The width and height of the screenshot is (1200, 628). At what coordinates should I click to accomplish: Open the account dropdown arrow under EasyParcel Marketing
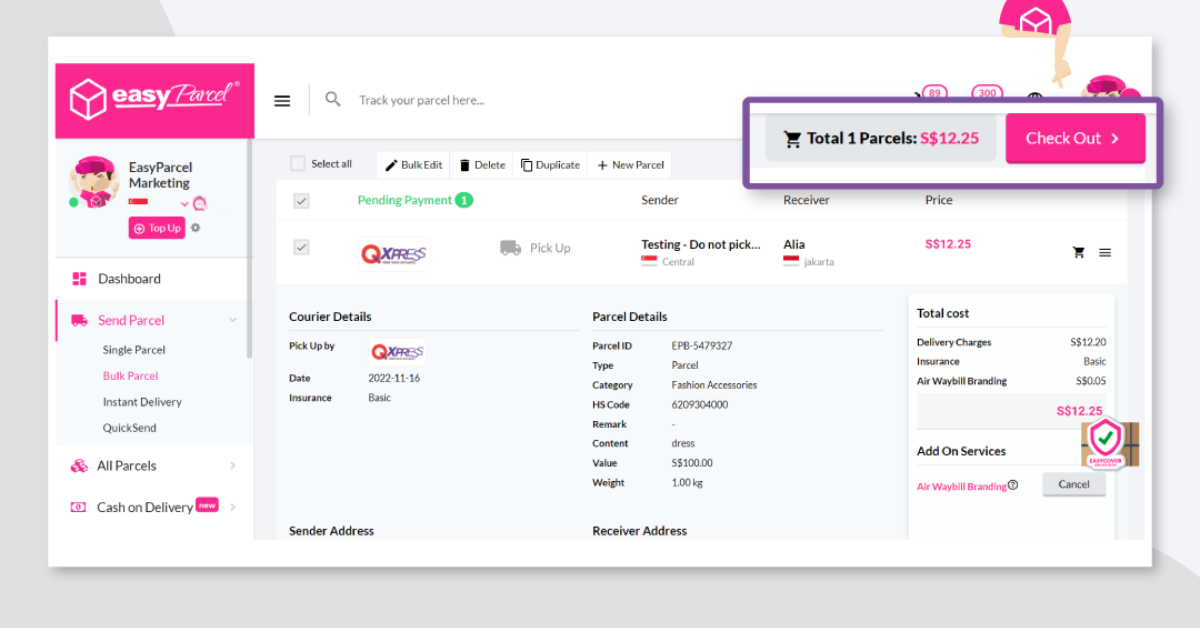[x=184, y=204]
